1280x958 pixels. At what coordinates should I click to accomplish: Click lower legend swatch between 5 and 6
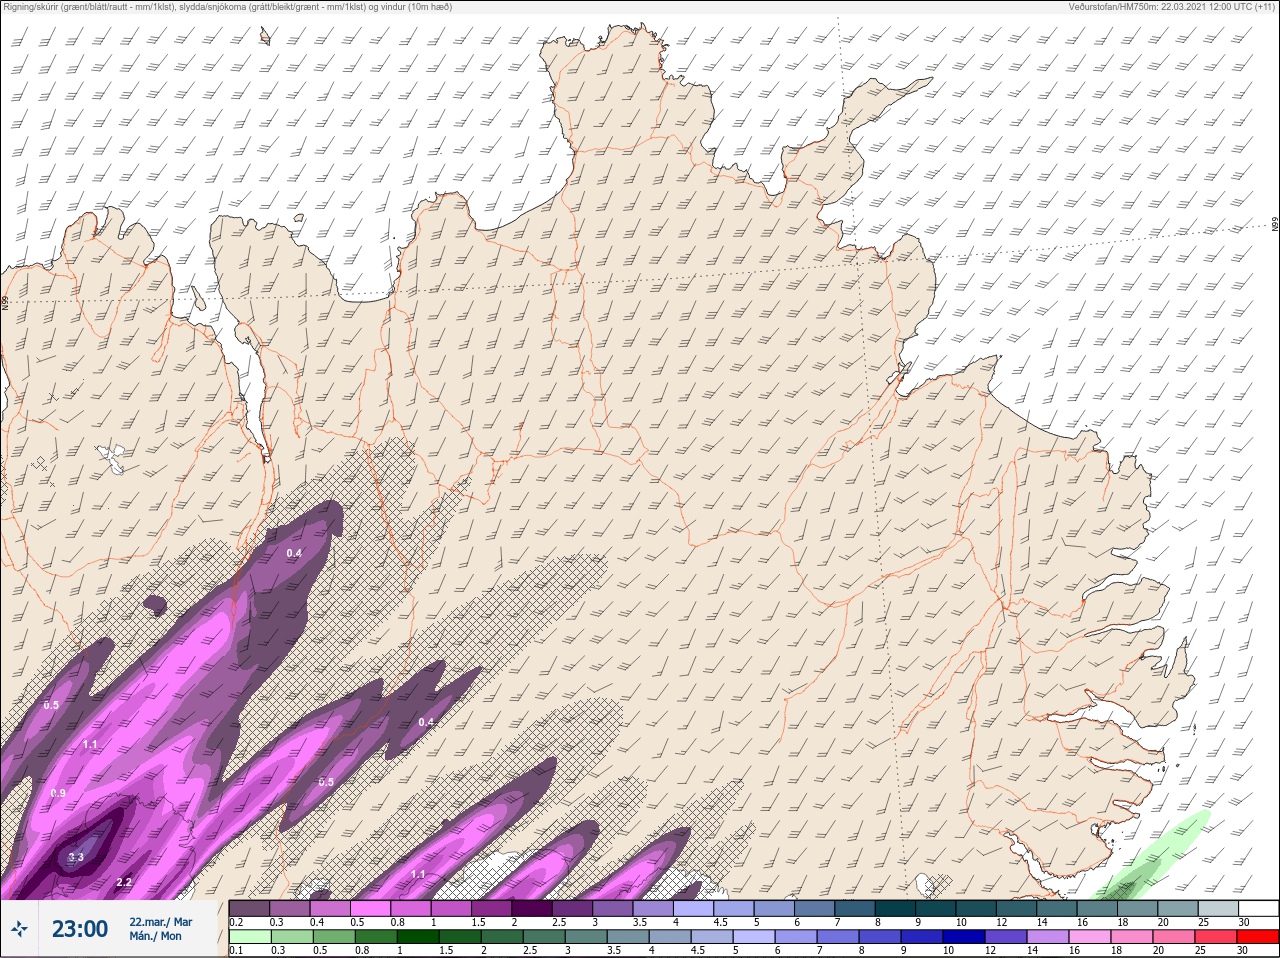[x=754, y=937]
